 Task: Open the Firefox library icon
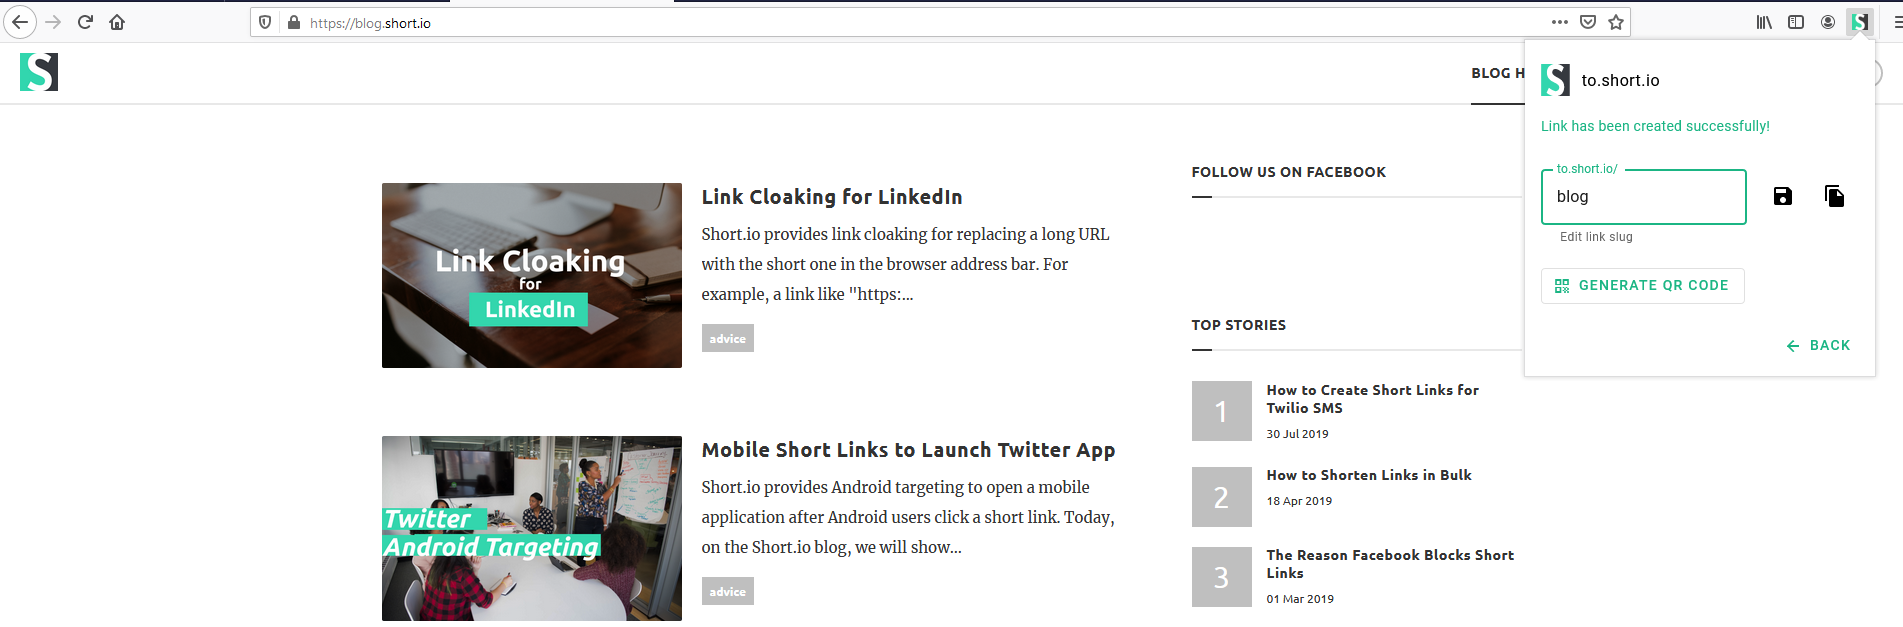coord(1764,22)
